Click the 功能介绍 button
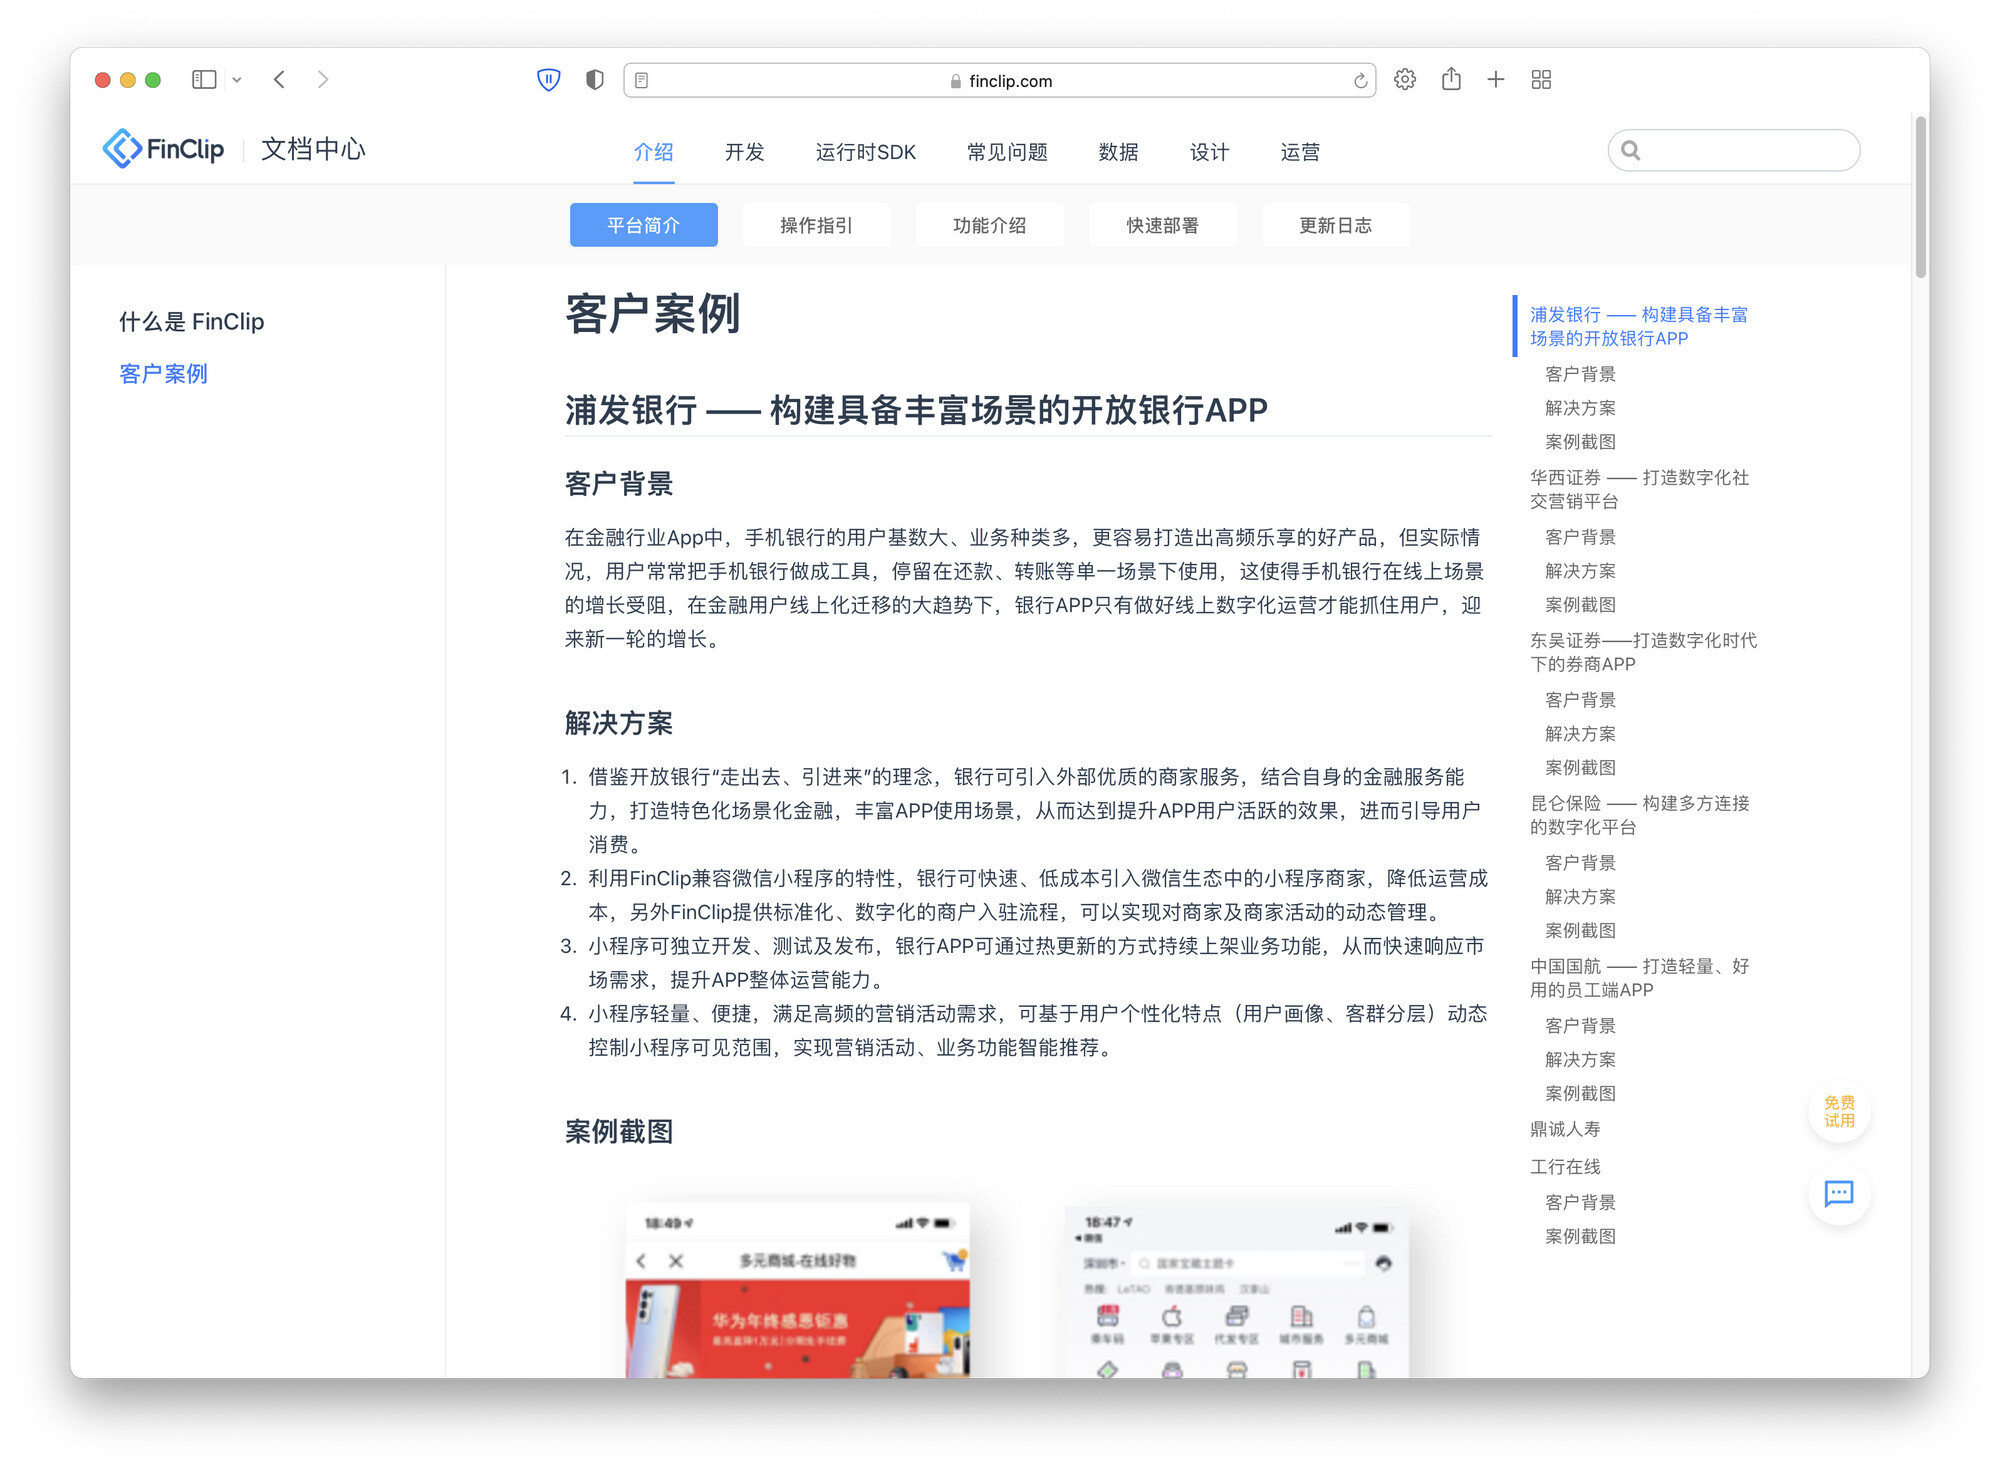This screenshot has width=2000, height=1471. point(990,225)
